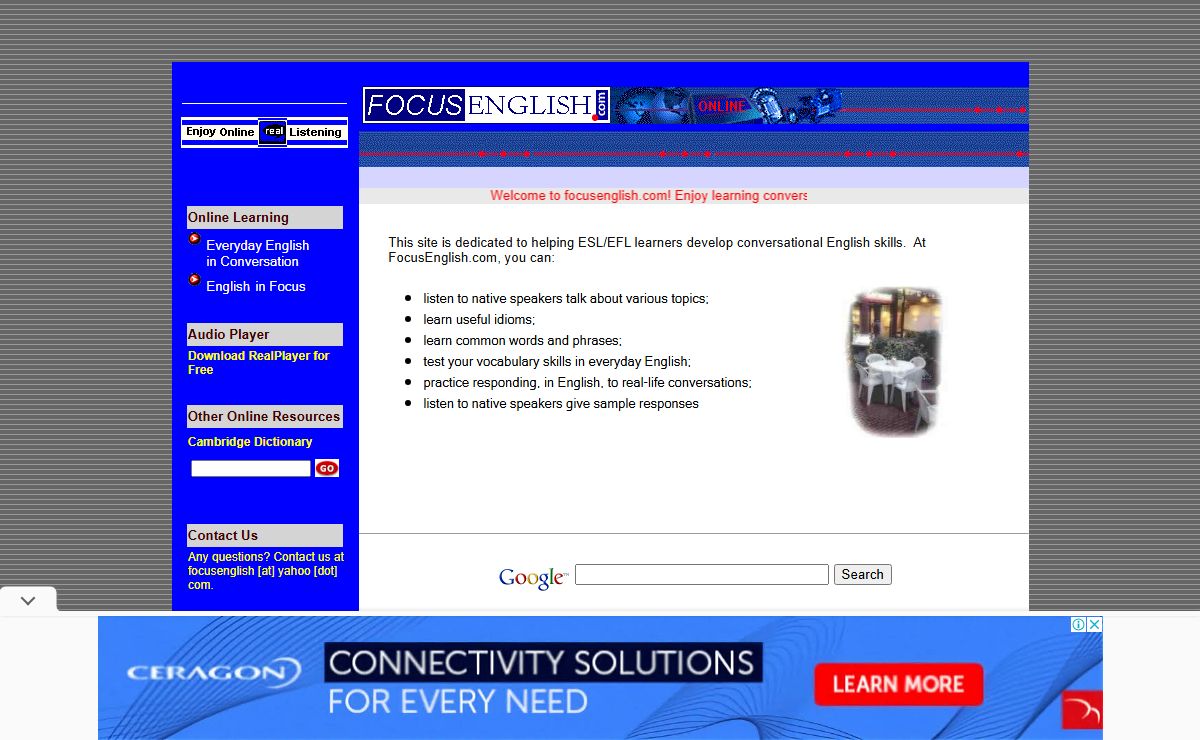Click the contact email address text
The height and width of the screenshot is (740, 1200).
click(263, 578)
